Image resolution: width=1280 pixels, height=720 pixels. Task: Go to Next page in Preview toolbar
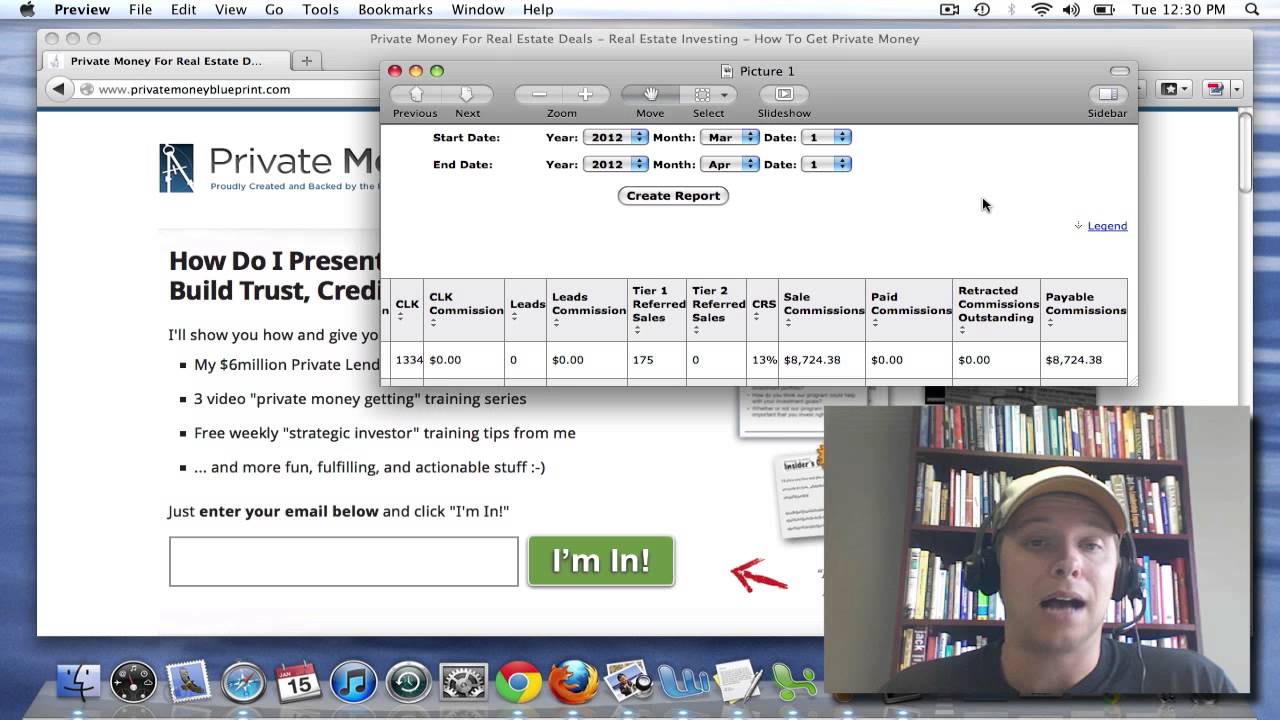[x=467, y=94]
